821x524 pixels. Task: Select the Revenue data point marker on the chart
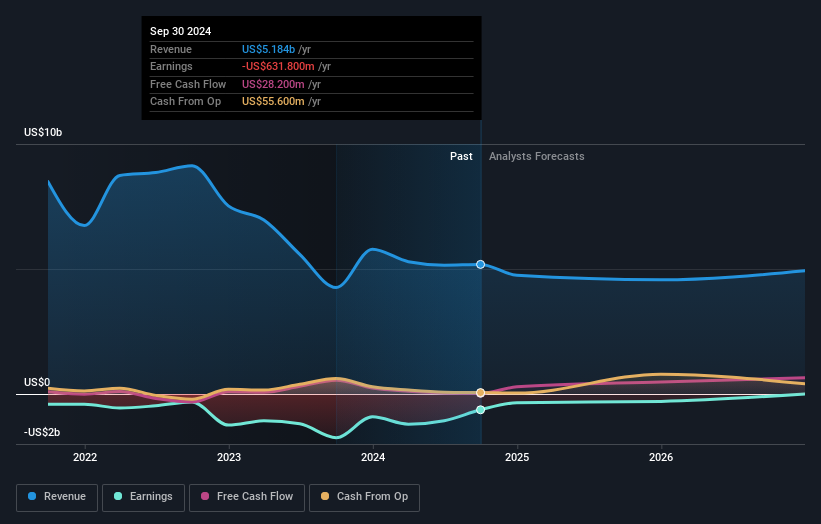[481, 265]
